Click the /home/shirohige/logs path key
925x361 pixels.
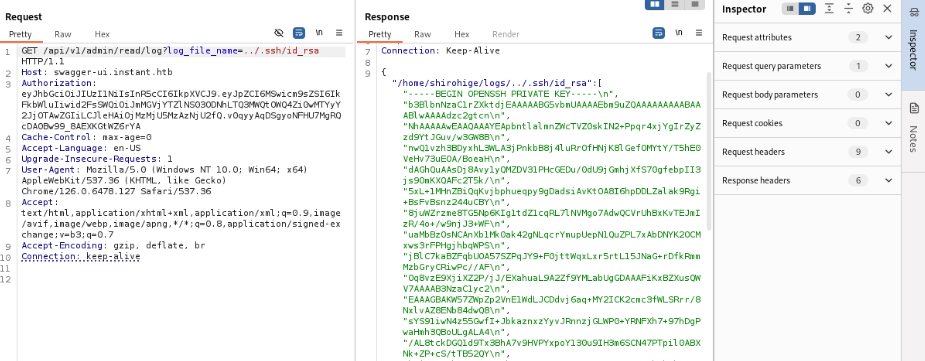(x=496, y=83)
